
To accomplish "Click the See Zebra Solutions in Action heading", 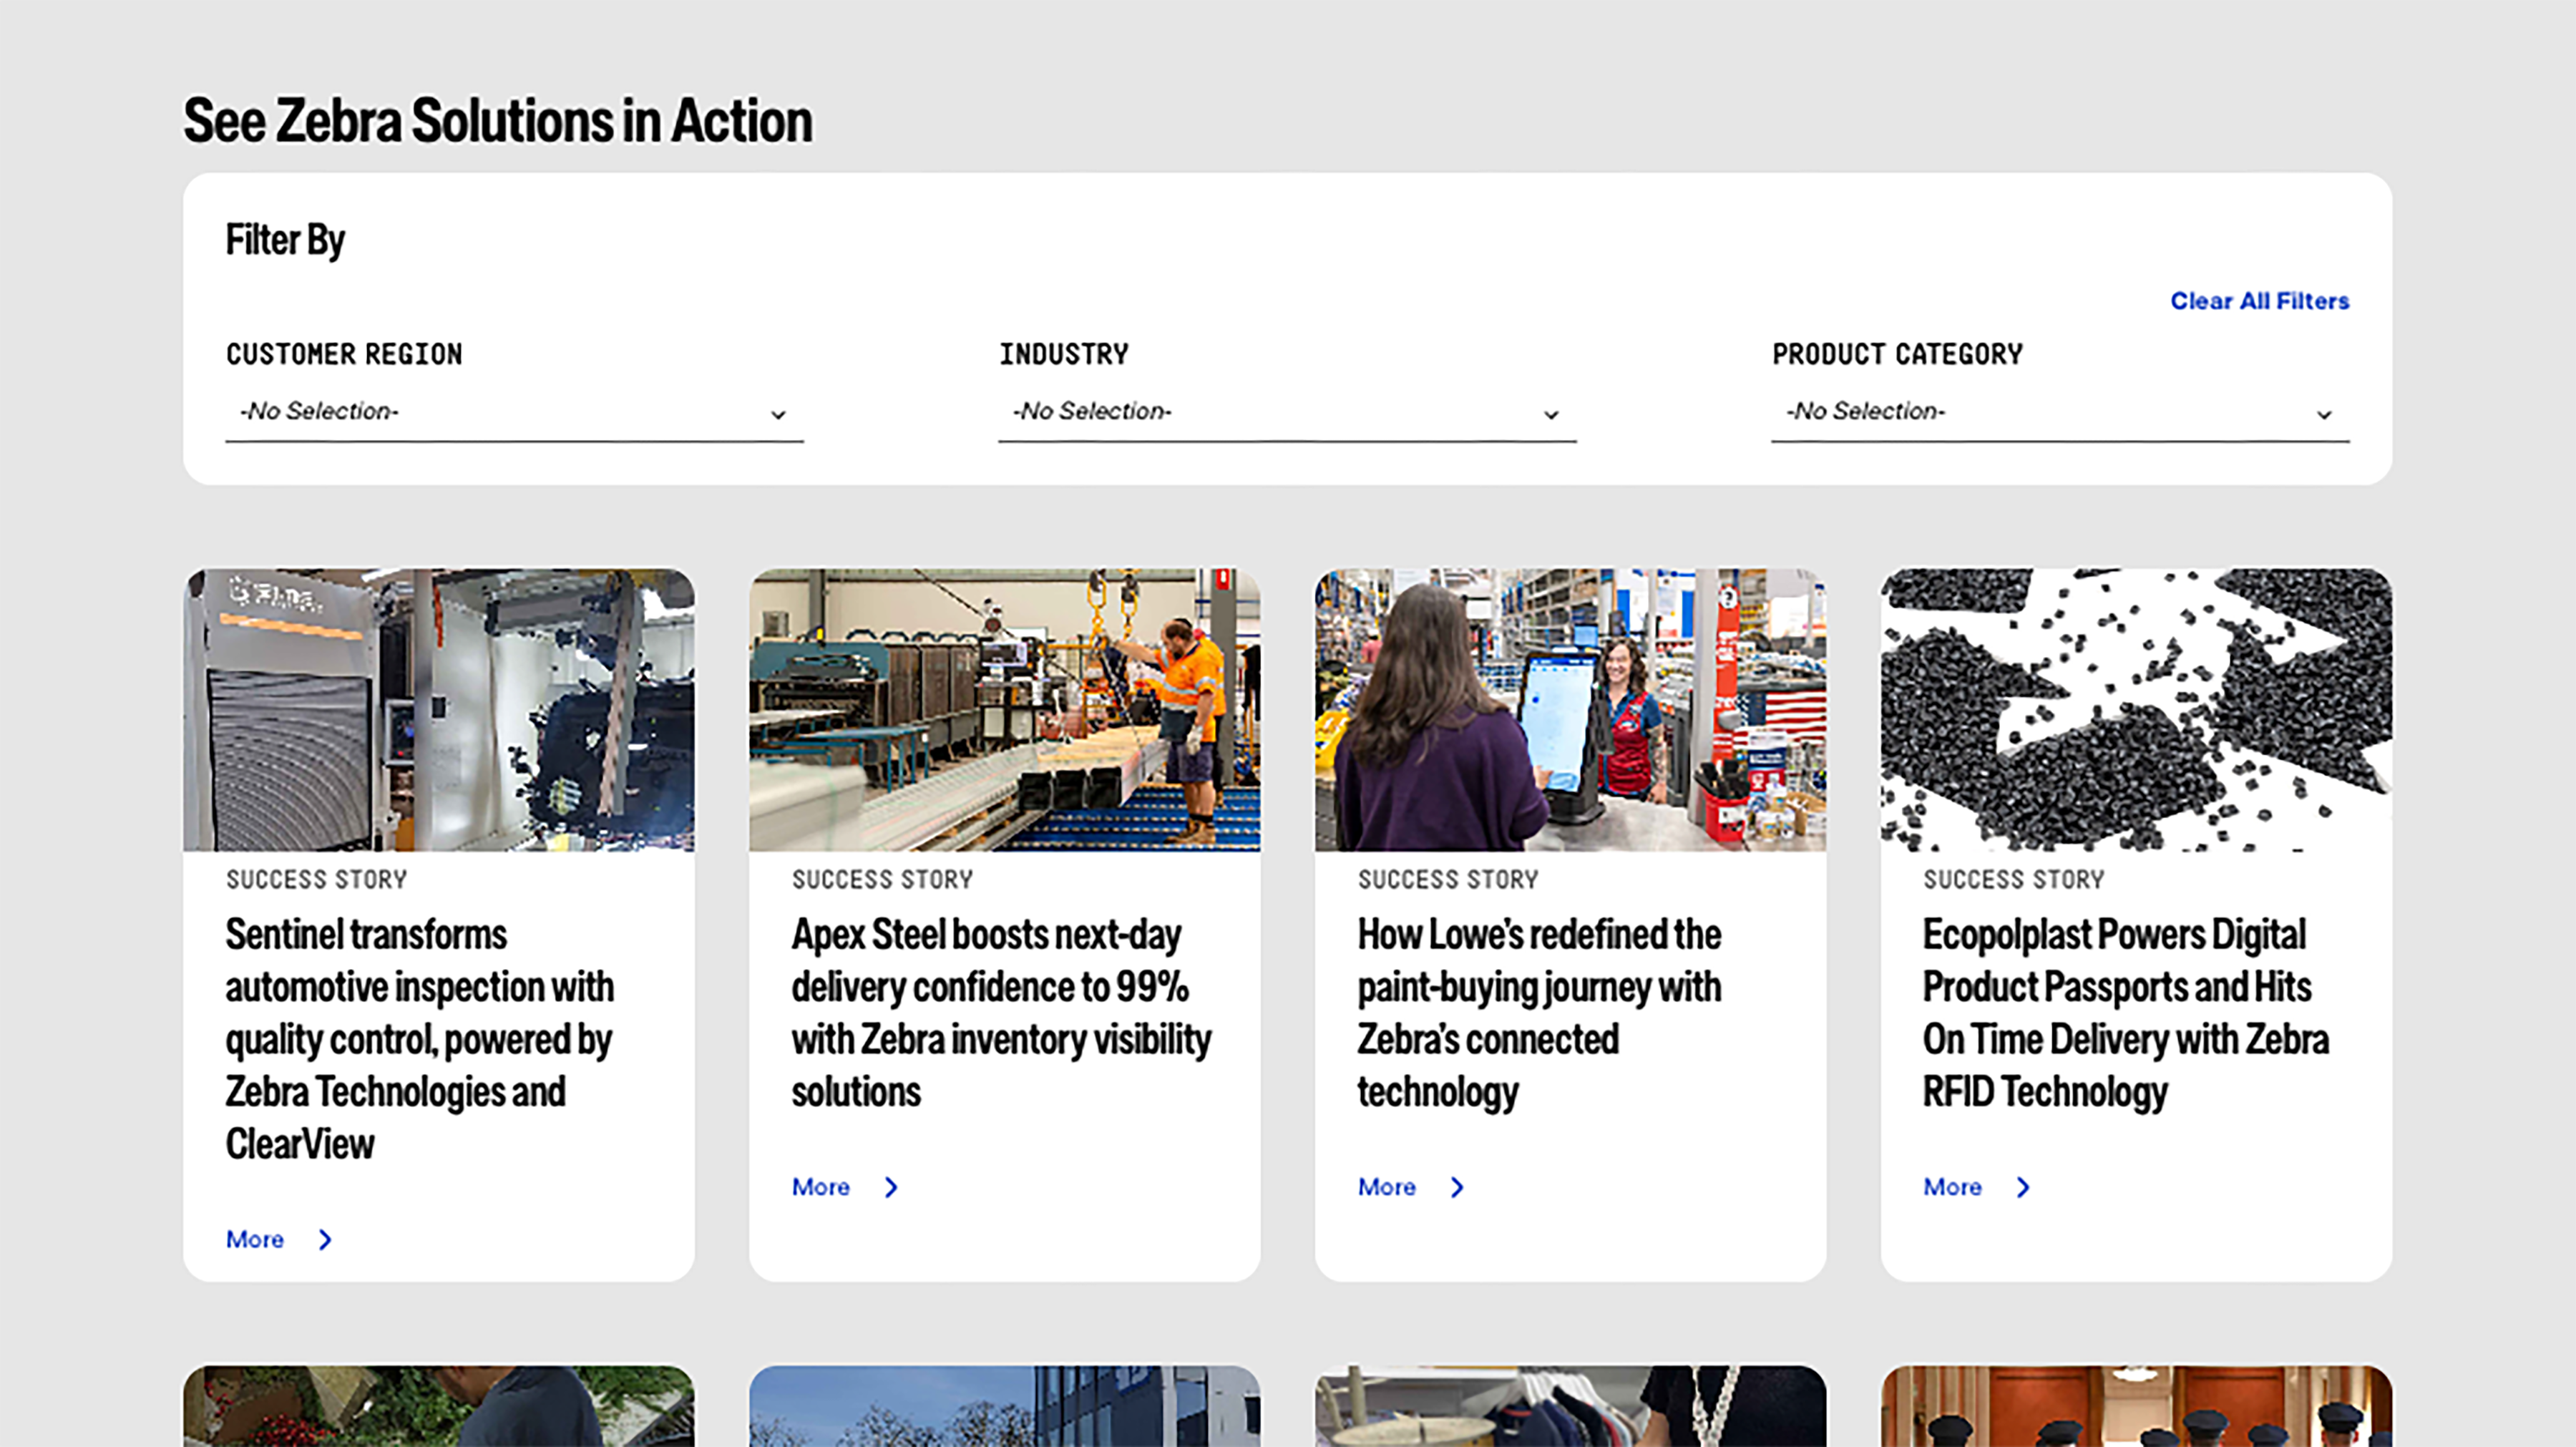I will [497, 120].
